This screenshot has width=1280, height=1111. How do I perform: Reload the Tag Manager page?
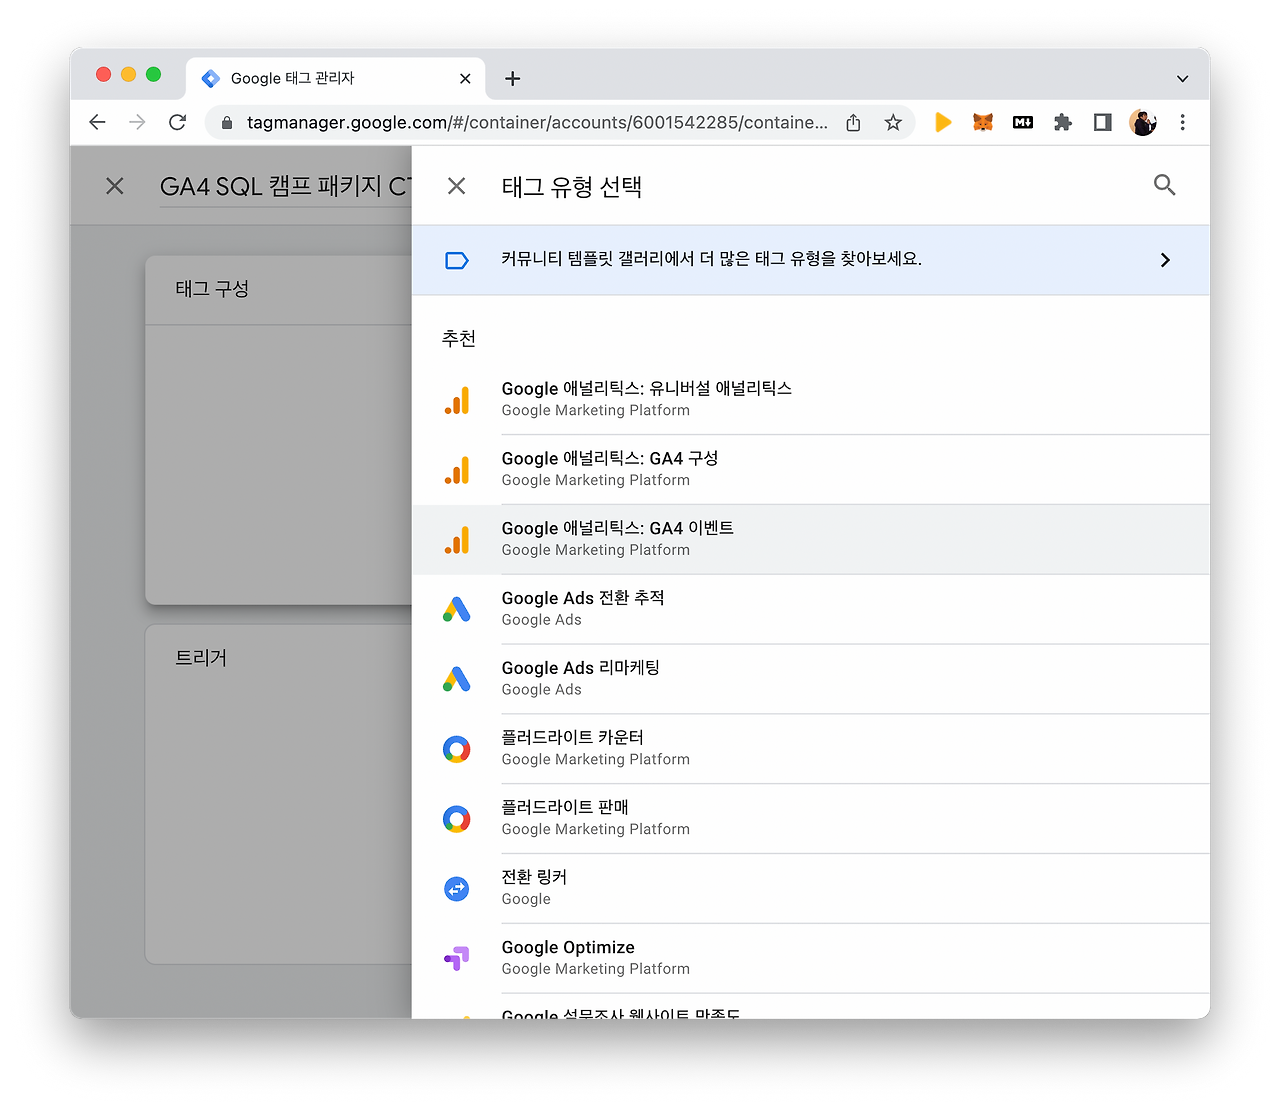tap(177, 122)
